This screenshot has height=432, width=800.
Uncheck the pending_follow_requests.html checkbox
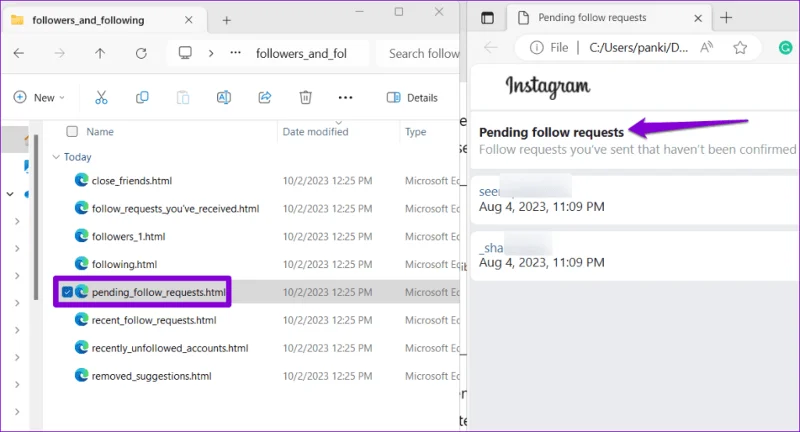coord(67,292)
